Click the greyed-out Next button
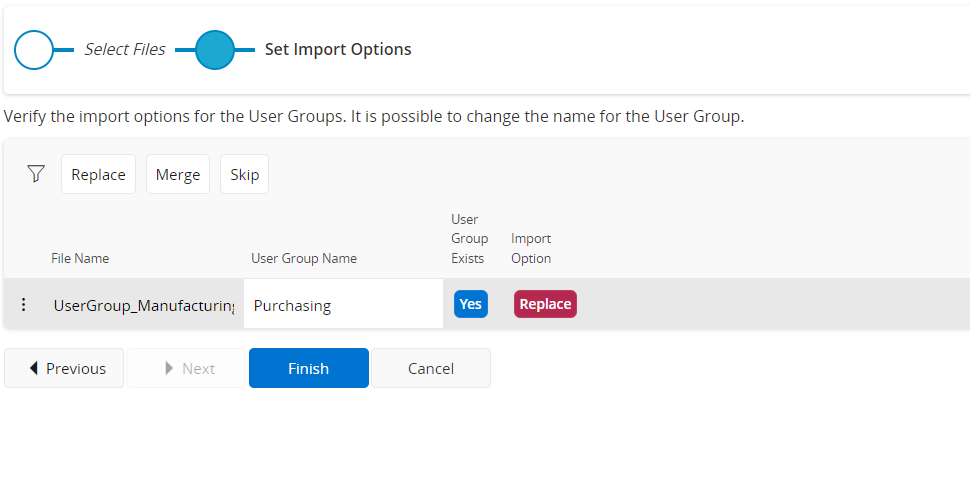Image resolution: width=970 pixels, height=486 pixels. pos(187,368)
